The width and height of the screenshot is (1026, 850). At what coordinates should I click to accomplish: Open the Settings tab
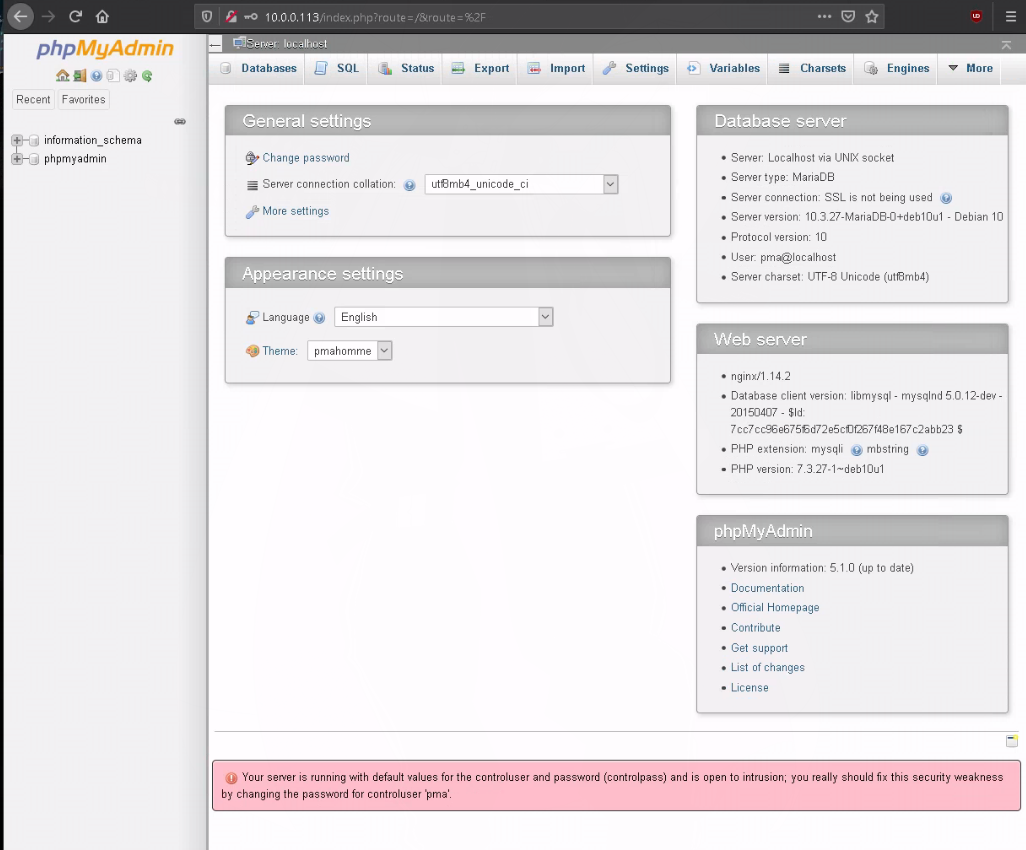coord(635,68)
